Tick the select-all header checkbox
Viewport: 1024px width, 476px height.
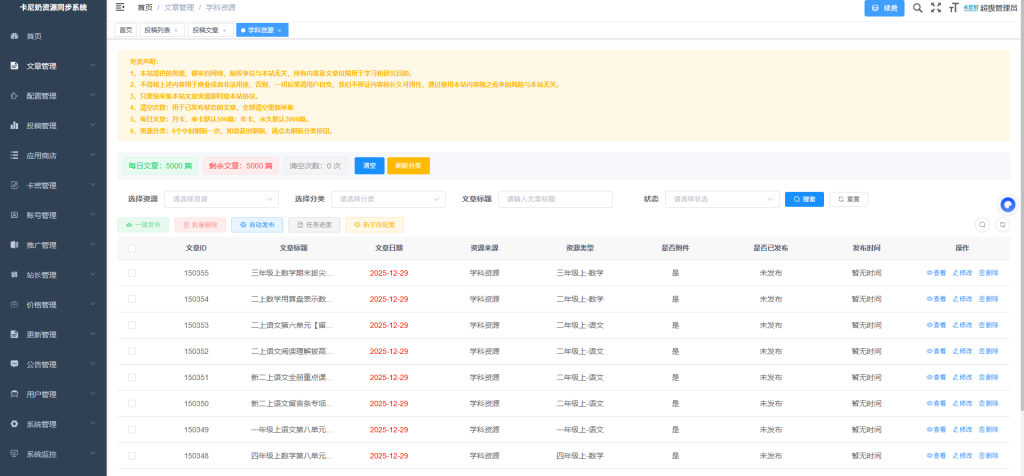132,248
